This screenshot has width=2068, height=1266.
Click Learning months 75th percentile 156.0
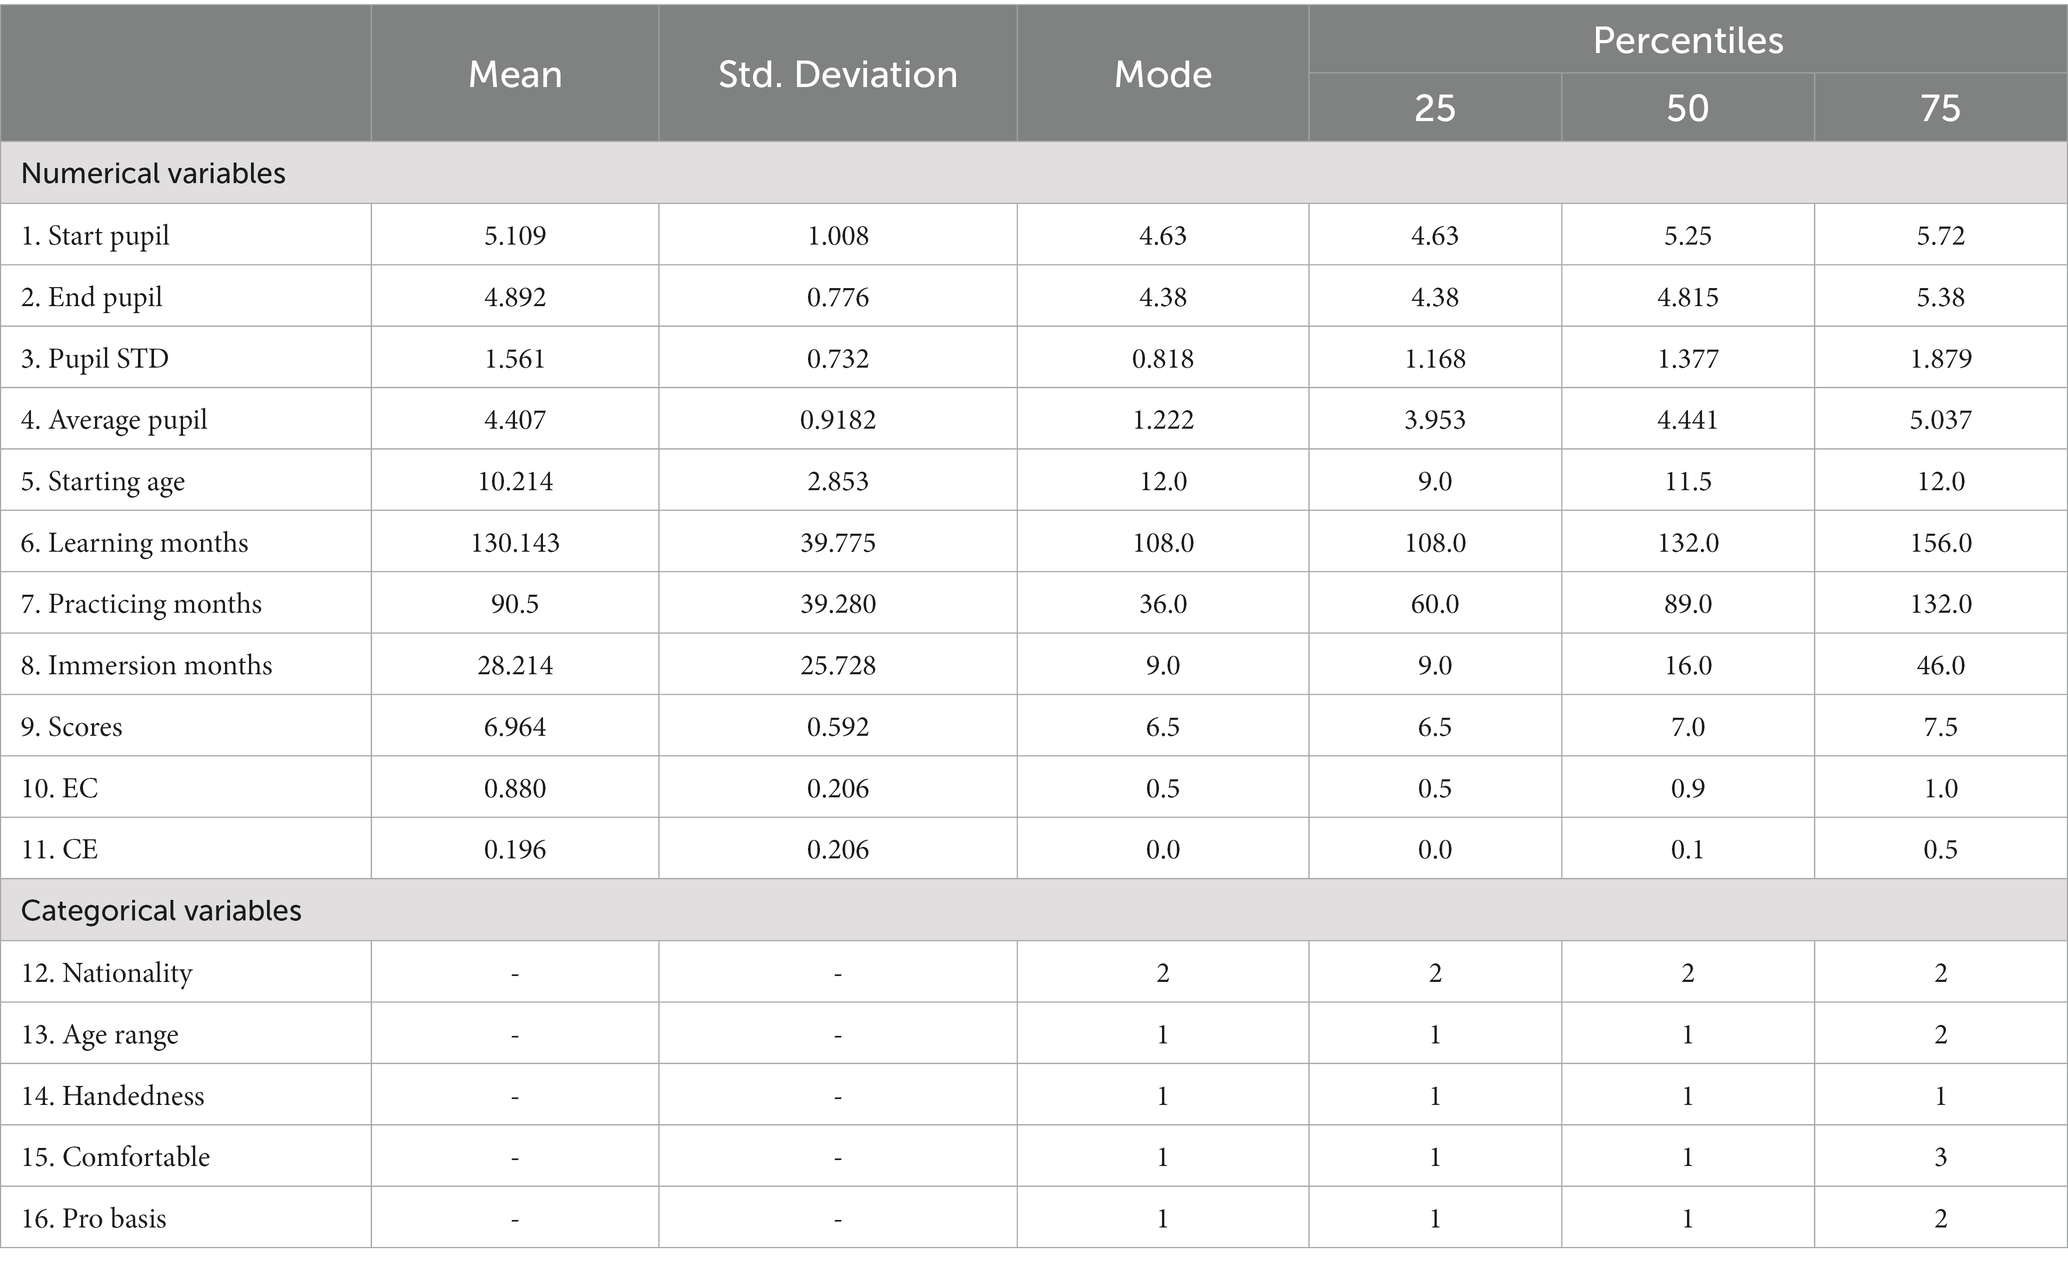click(1941, 543)
